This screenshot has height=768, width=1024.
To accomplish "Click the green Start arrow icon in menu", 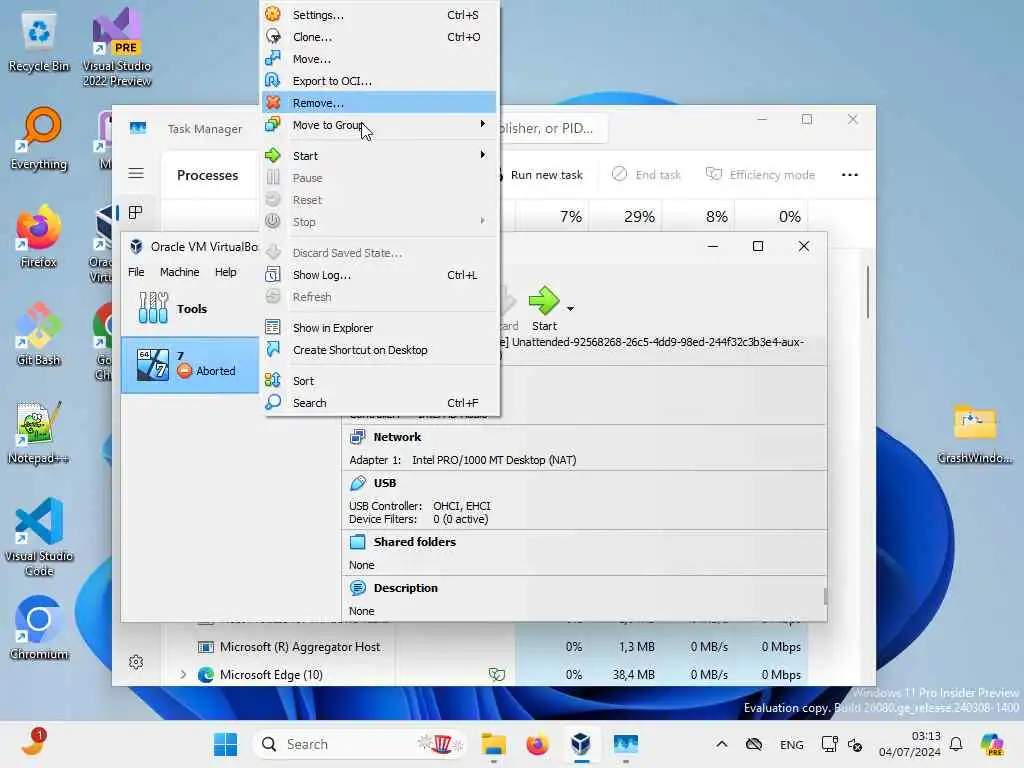I will (x=273, y=155).
